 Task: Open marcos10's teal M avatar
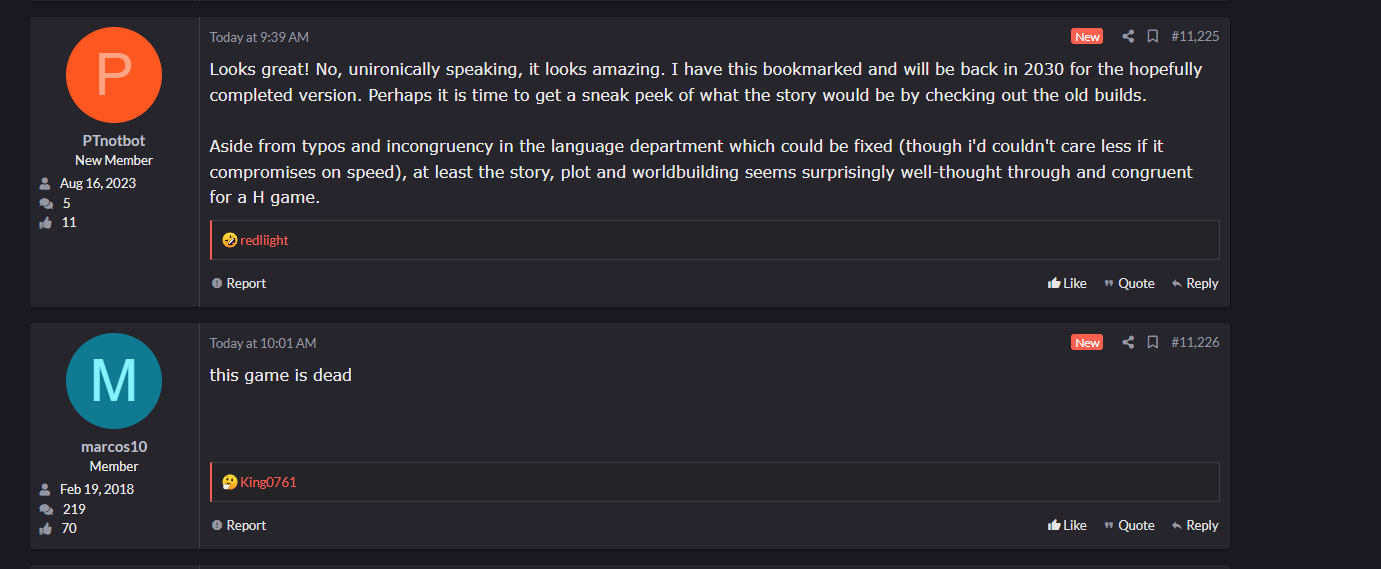[114, 381]
